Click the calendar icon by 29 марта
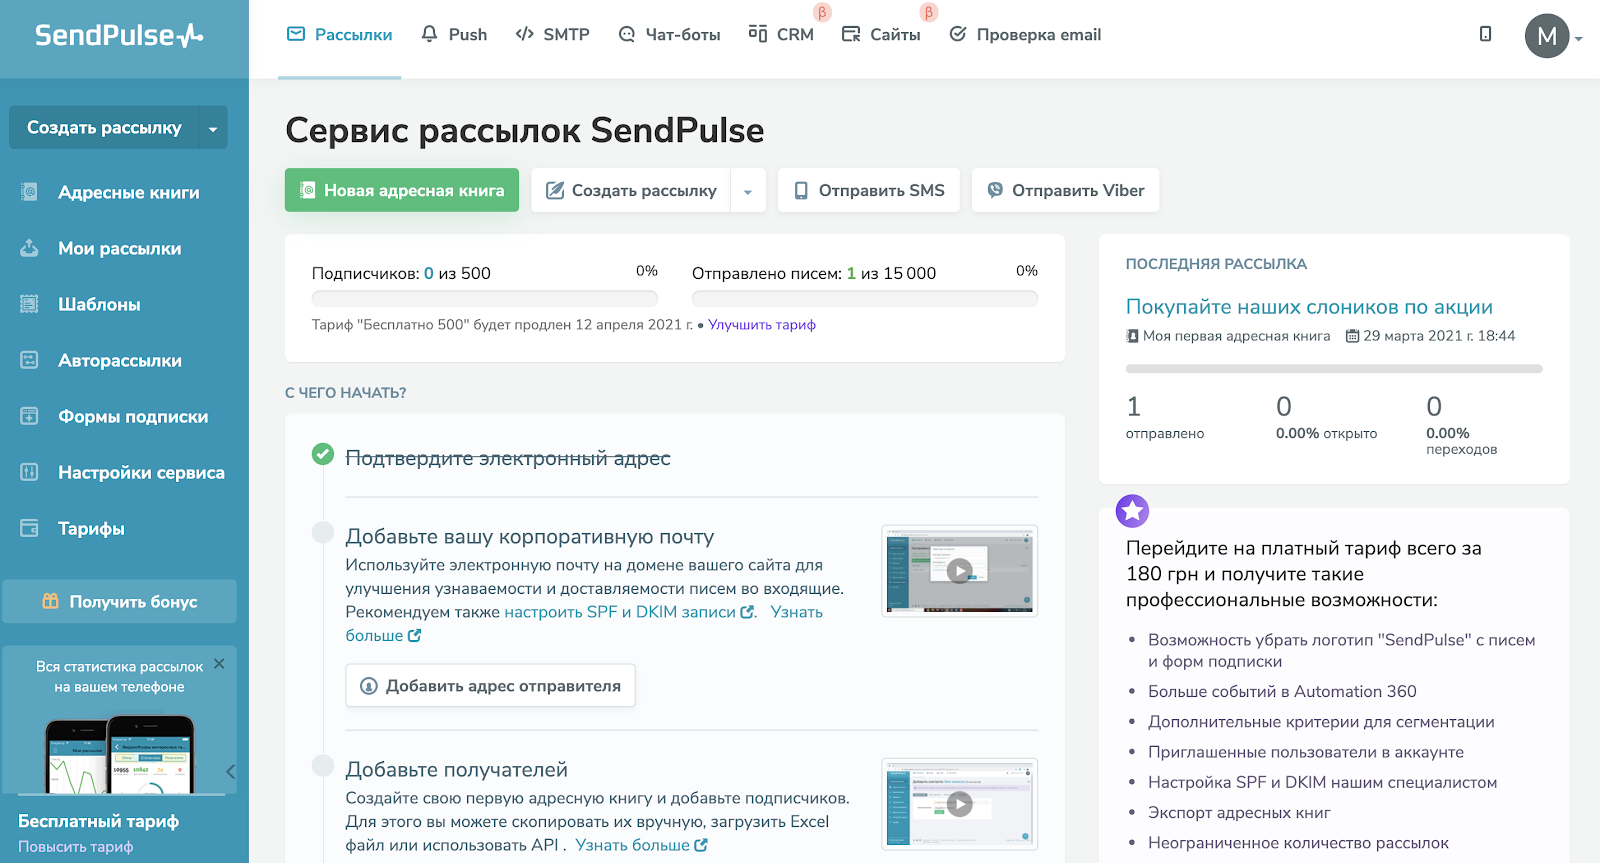This screenshot has height=863, width=1600. click(1352, 336)
